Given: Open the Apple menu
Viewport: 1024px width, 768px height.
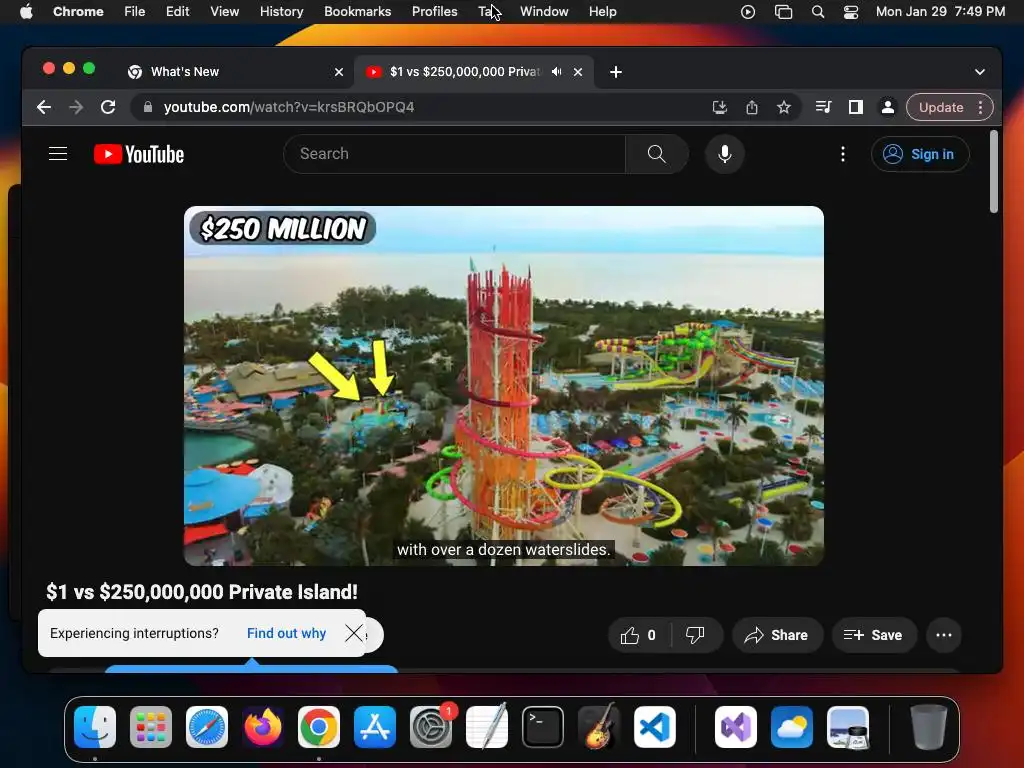Looking at the screenshot, I should pyautogui.click(x=26, y=12).
